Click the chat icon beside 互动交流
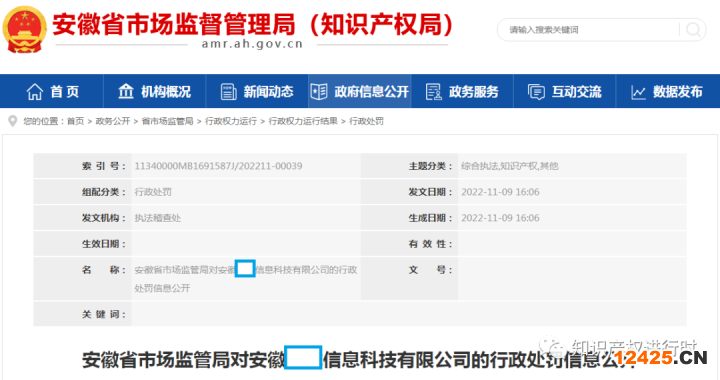Screen dimensions: 720x380 tap(536, 92)
